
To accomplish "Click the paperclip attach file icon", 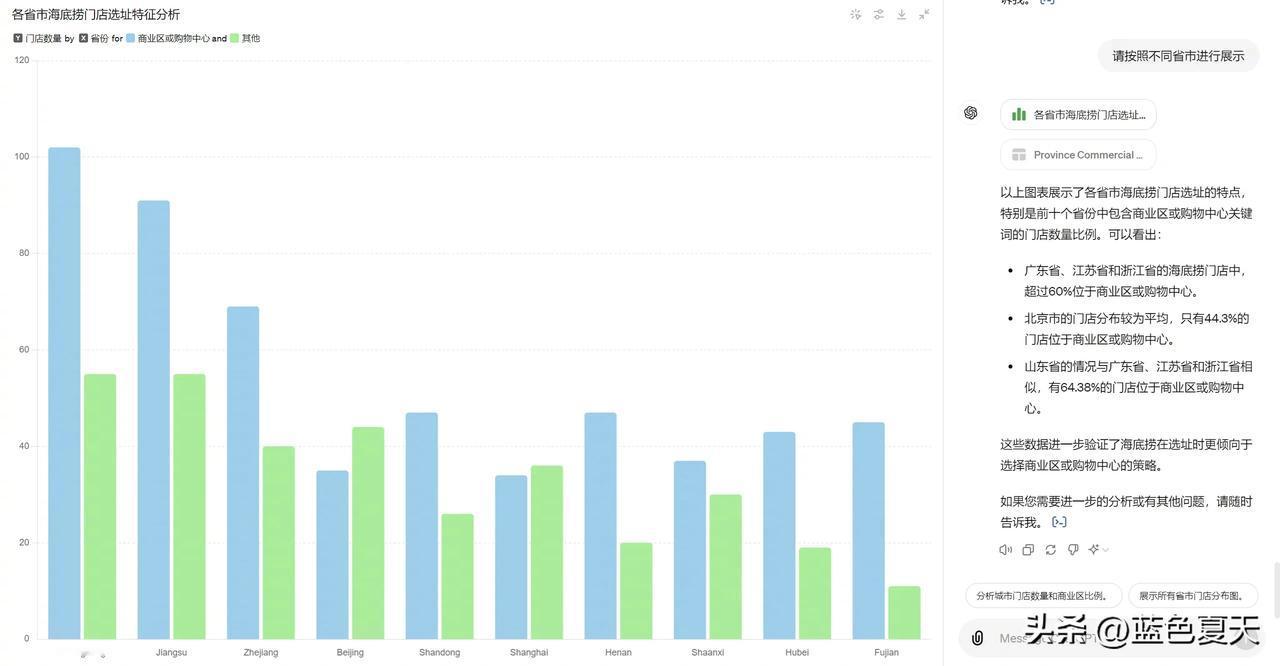I will (978, 638).
